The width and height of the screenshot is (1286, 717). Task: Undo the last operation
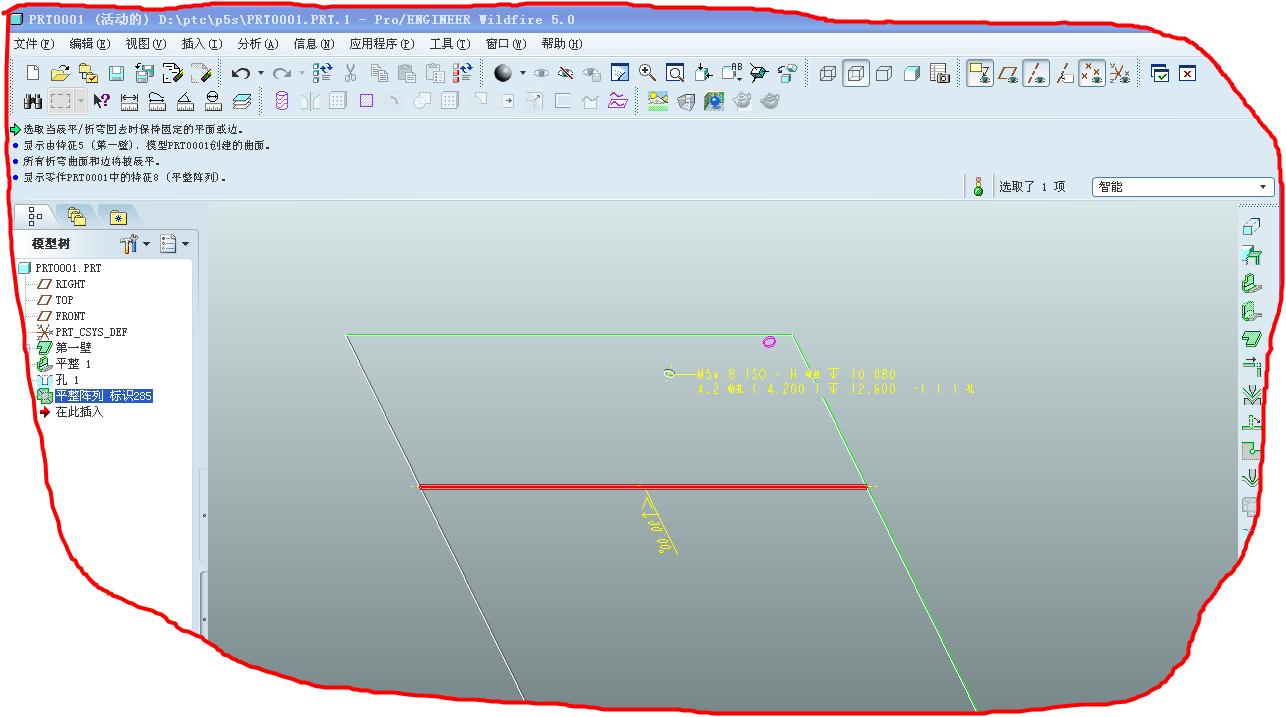tap(240, 73)
